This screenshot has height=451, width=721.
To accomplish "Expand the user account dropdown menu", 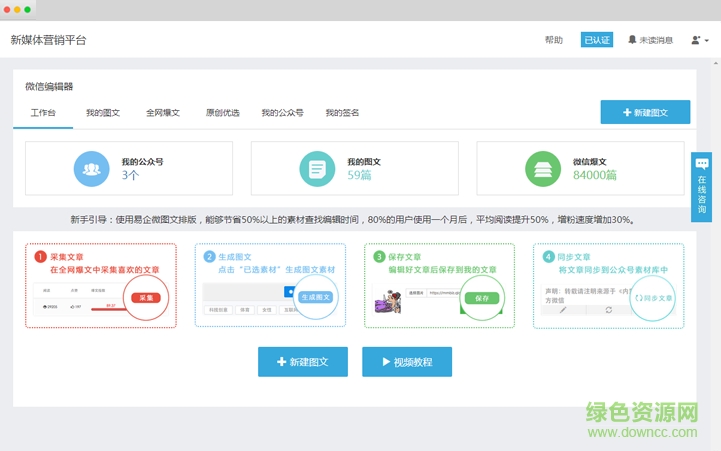I will pyautogui.click(x=700, y=40).
